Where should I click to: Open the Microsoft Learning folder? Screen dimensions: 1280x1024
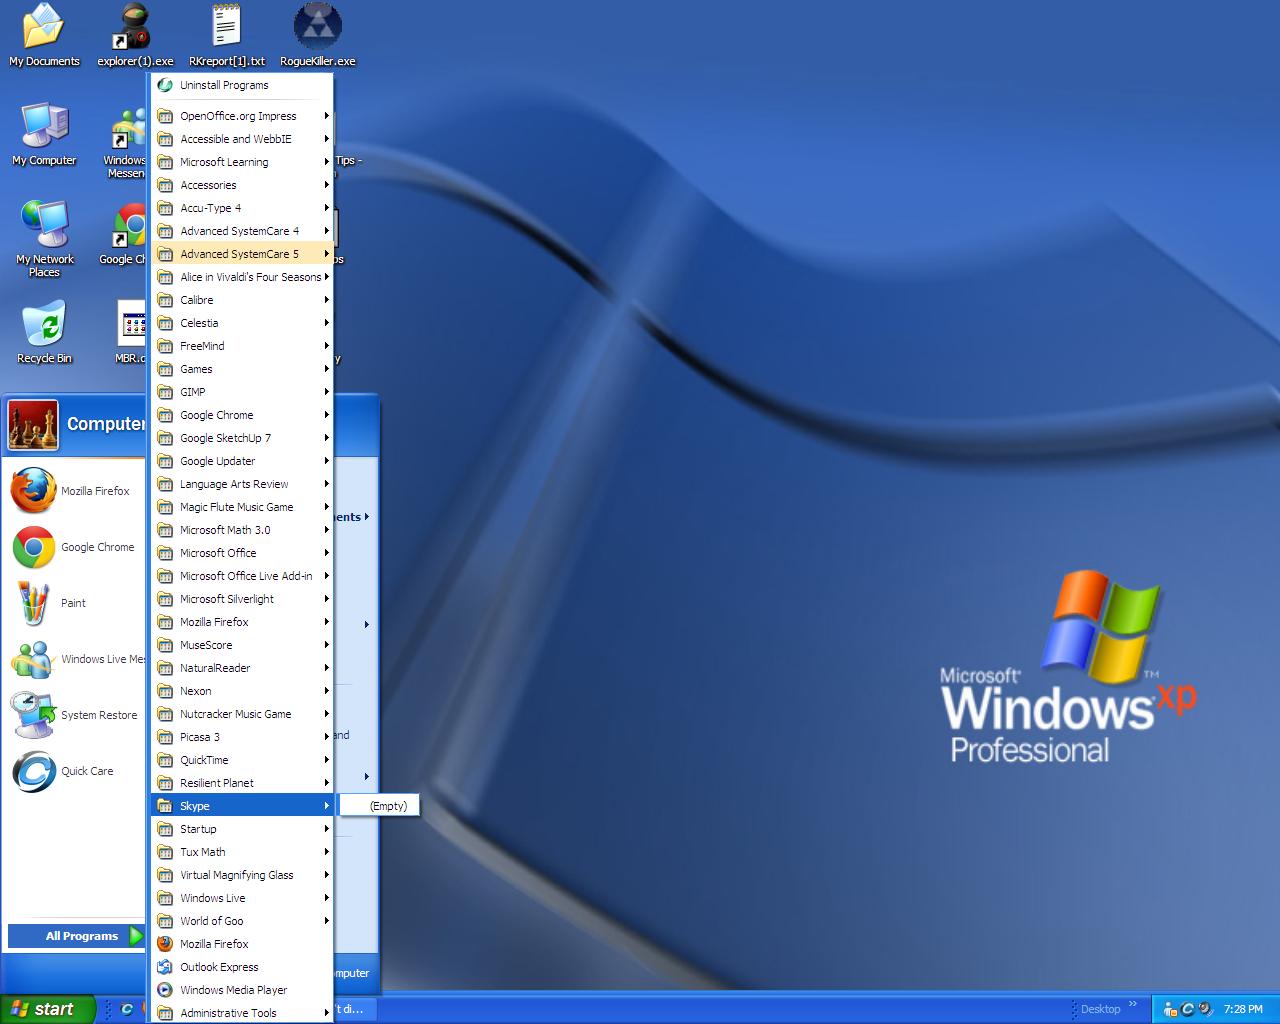coord(242,162)
